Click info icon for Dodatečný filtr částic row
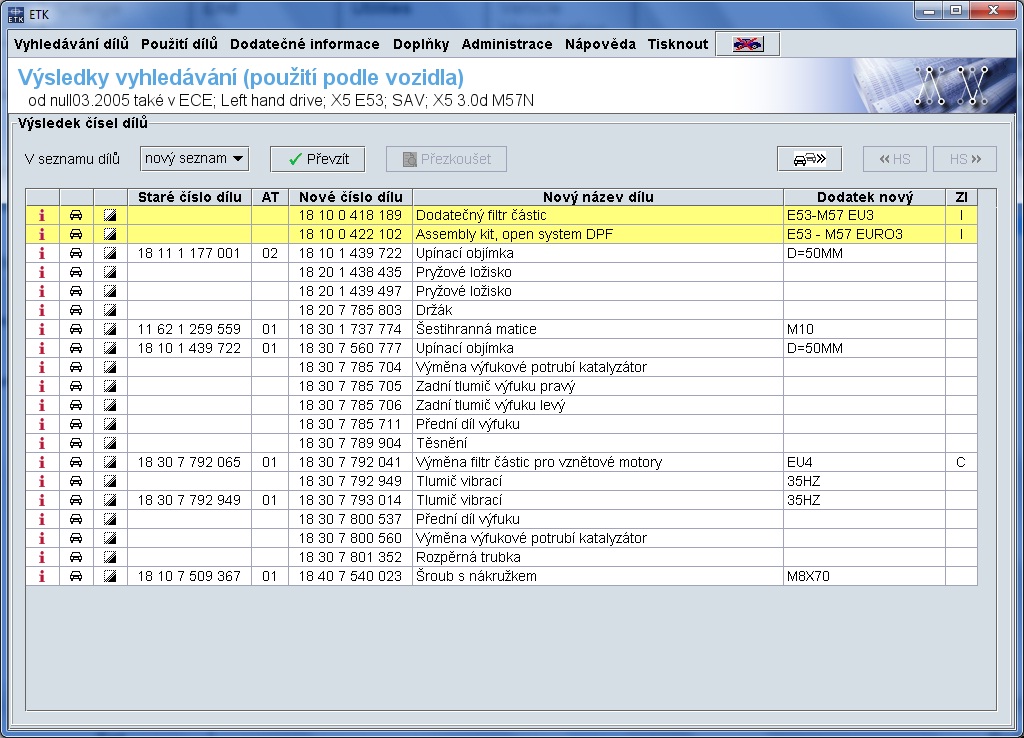Viewport: 1024px width, 738px height. [42, 215]
